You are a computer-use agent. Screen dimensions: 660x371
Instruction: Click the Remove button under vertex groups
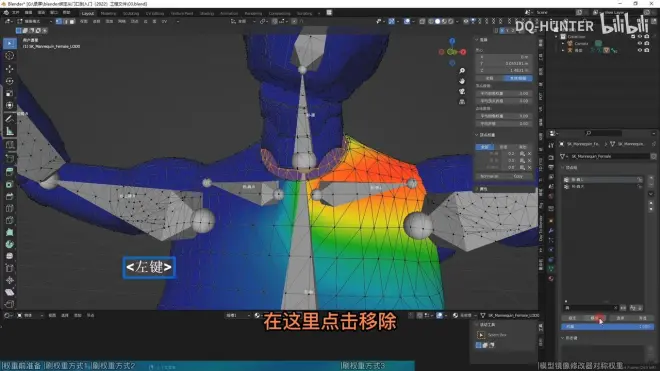[596, 318]
